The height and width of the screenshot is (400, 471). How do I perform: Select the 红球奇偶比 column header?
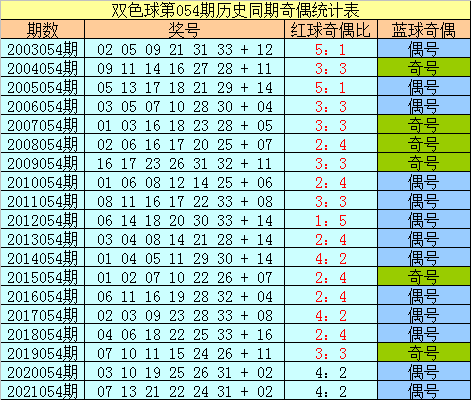tap(331, 30)
